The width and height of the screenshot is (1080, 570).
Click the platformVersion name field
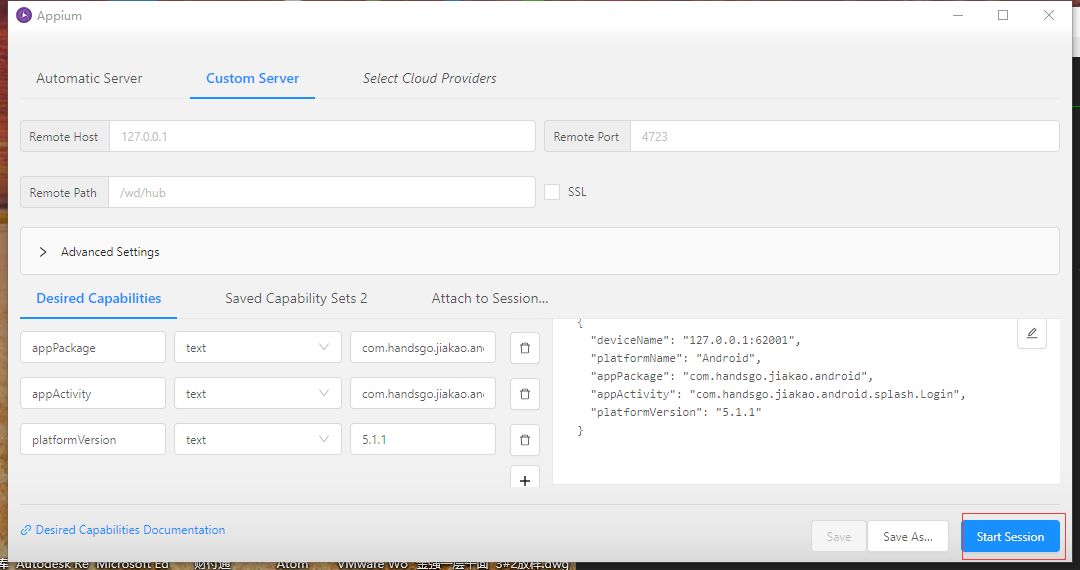pyautogui.click(x=93, y=439)
